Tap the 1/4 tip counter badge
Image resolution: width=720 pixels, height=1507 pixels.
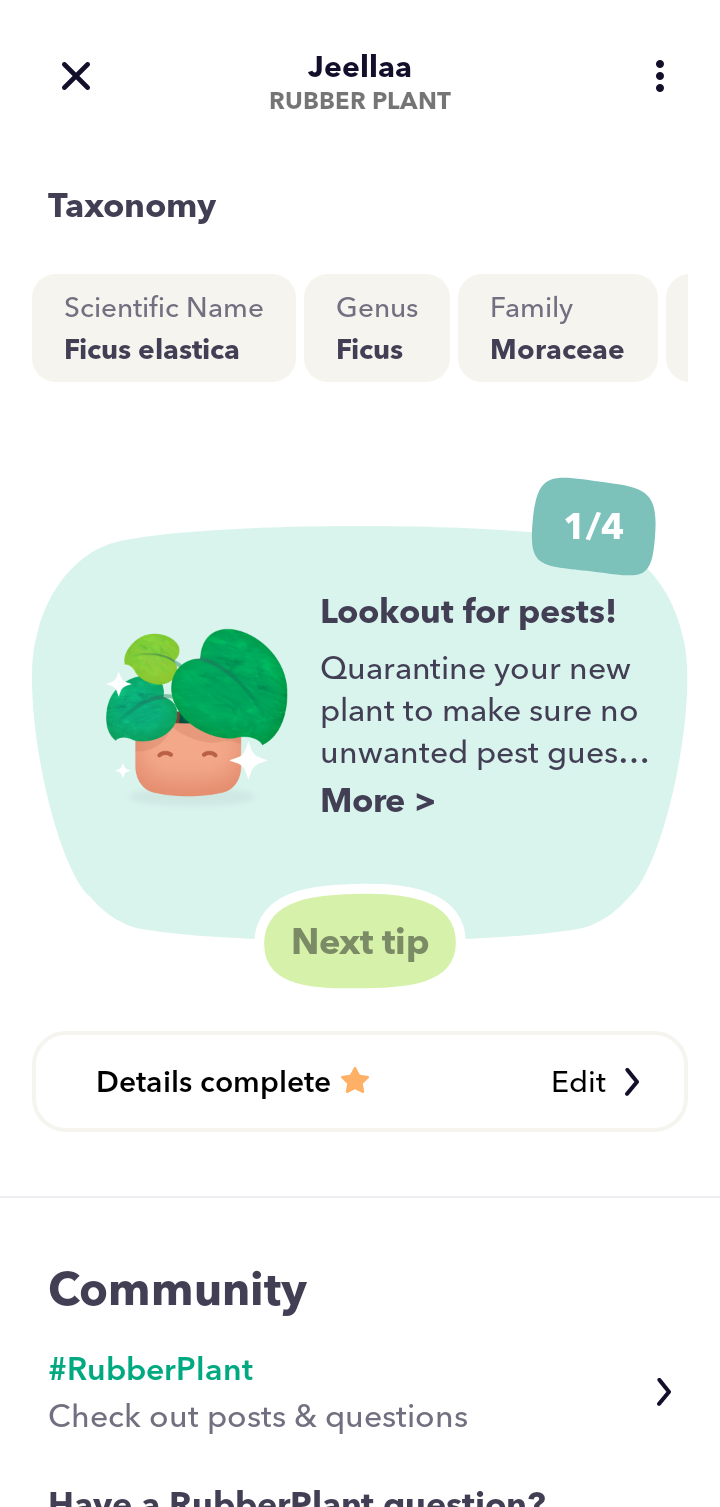(594, 527)
